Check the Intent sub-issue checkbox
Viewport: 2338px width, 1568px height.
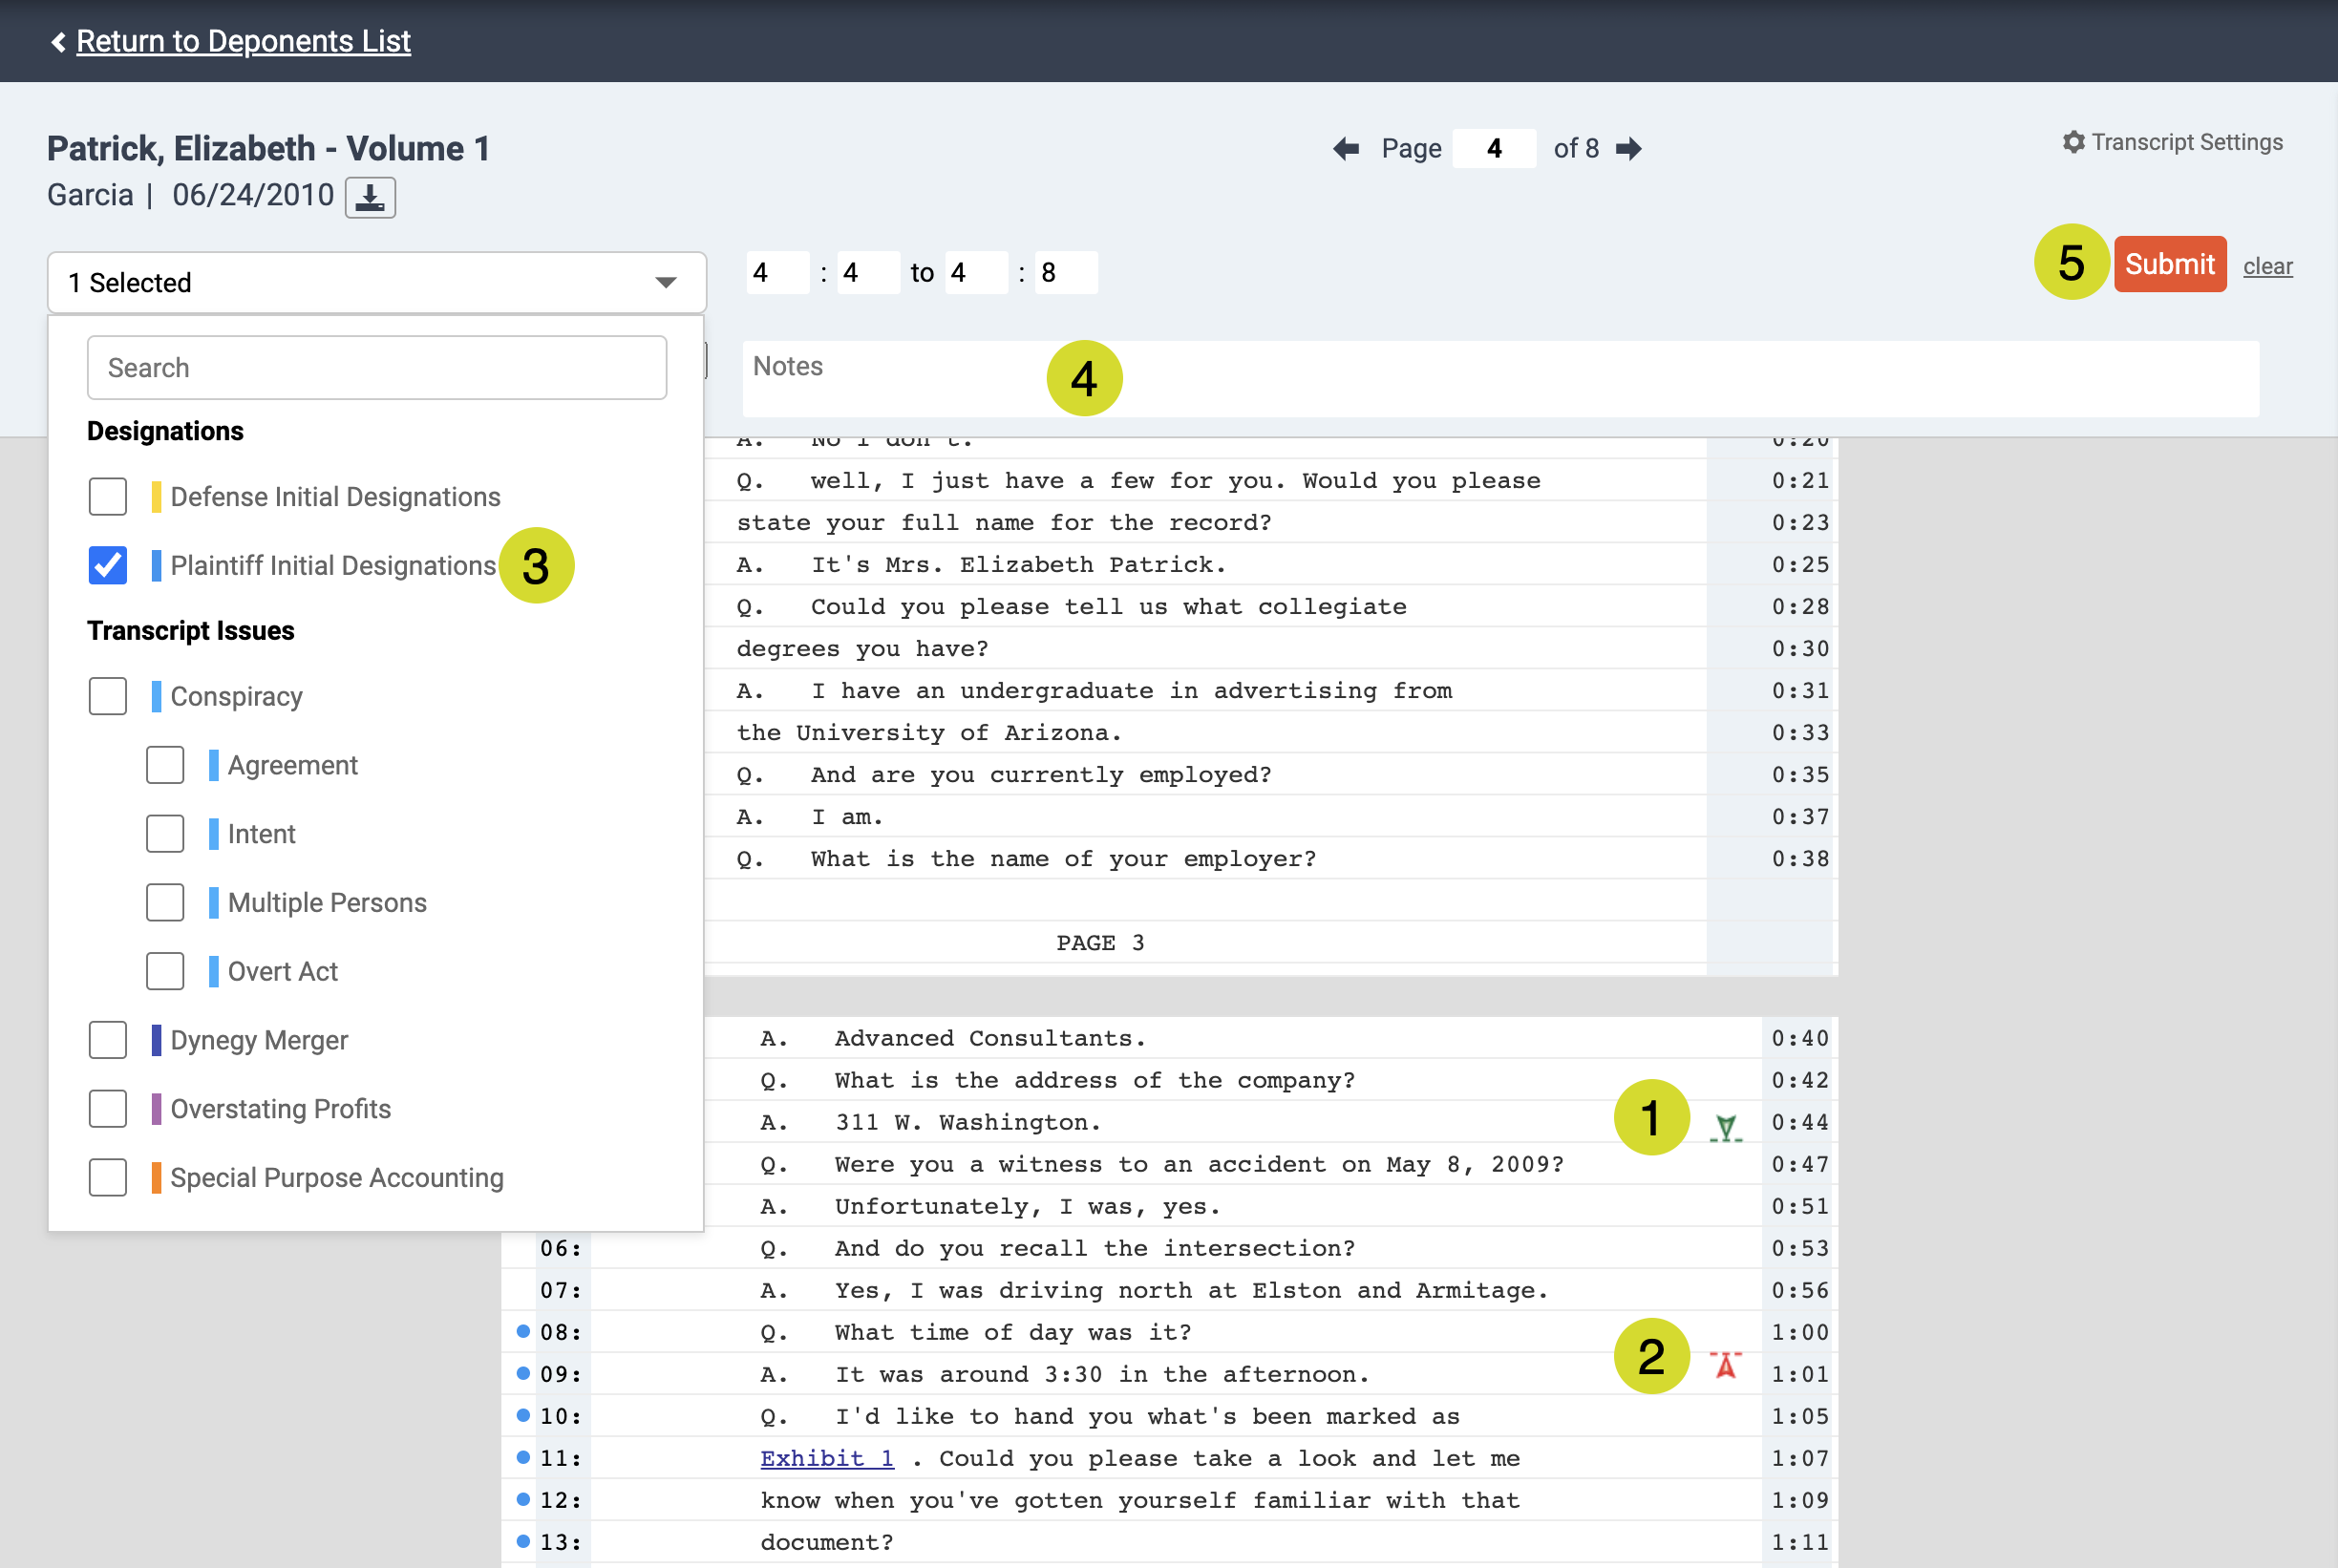[164, 834]
